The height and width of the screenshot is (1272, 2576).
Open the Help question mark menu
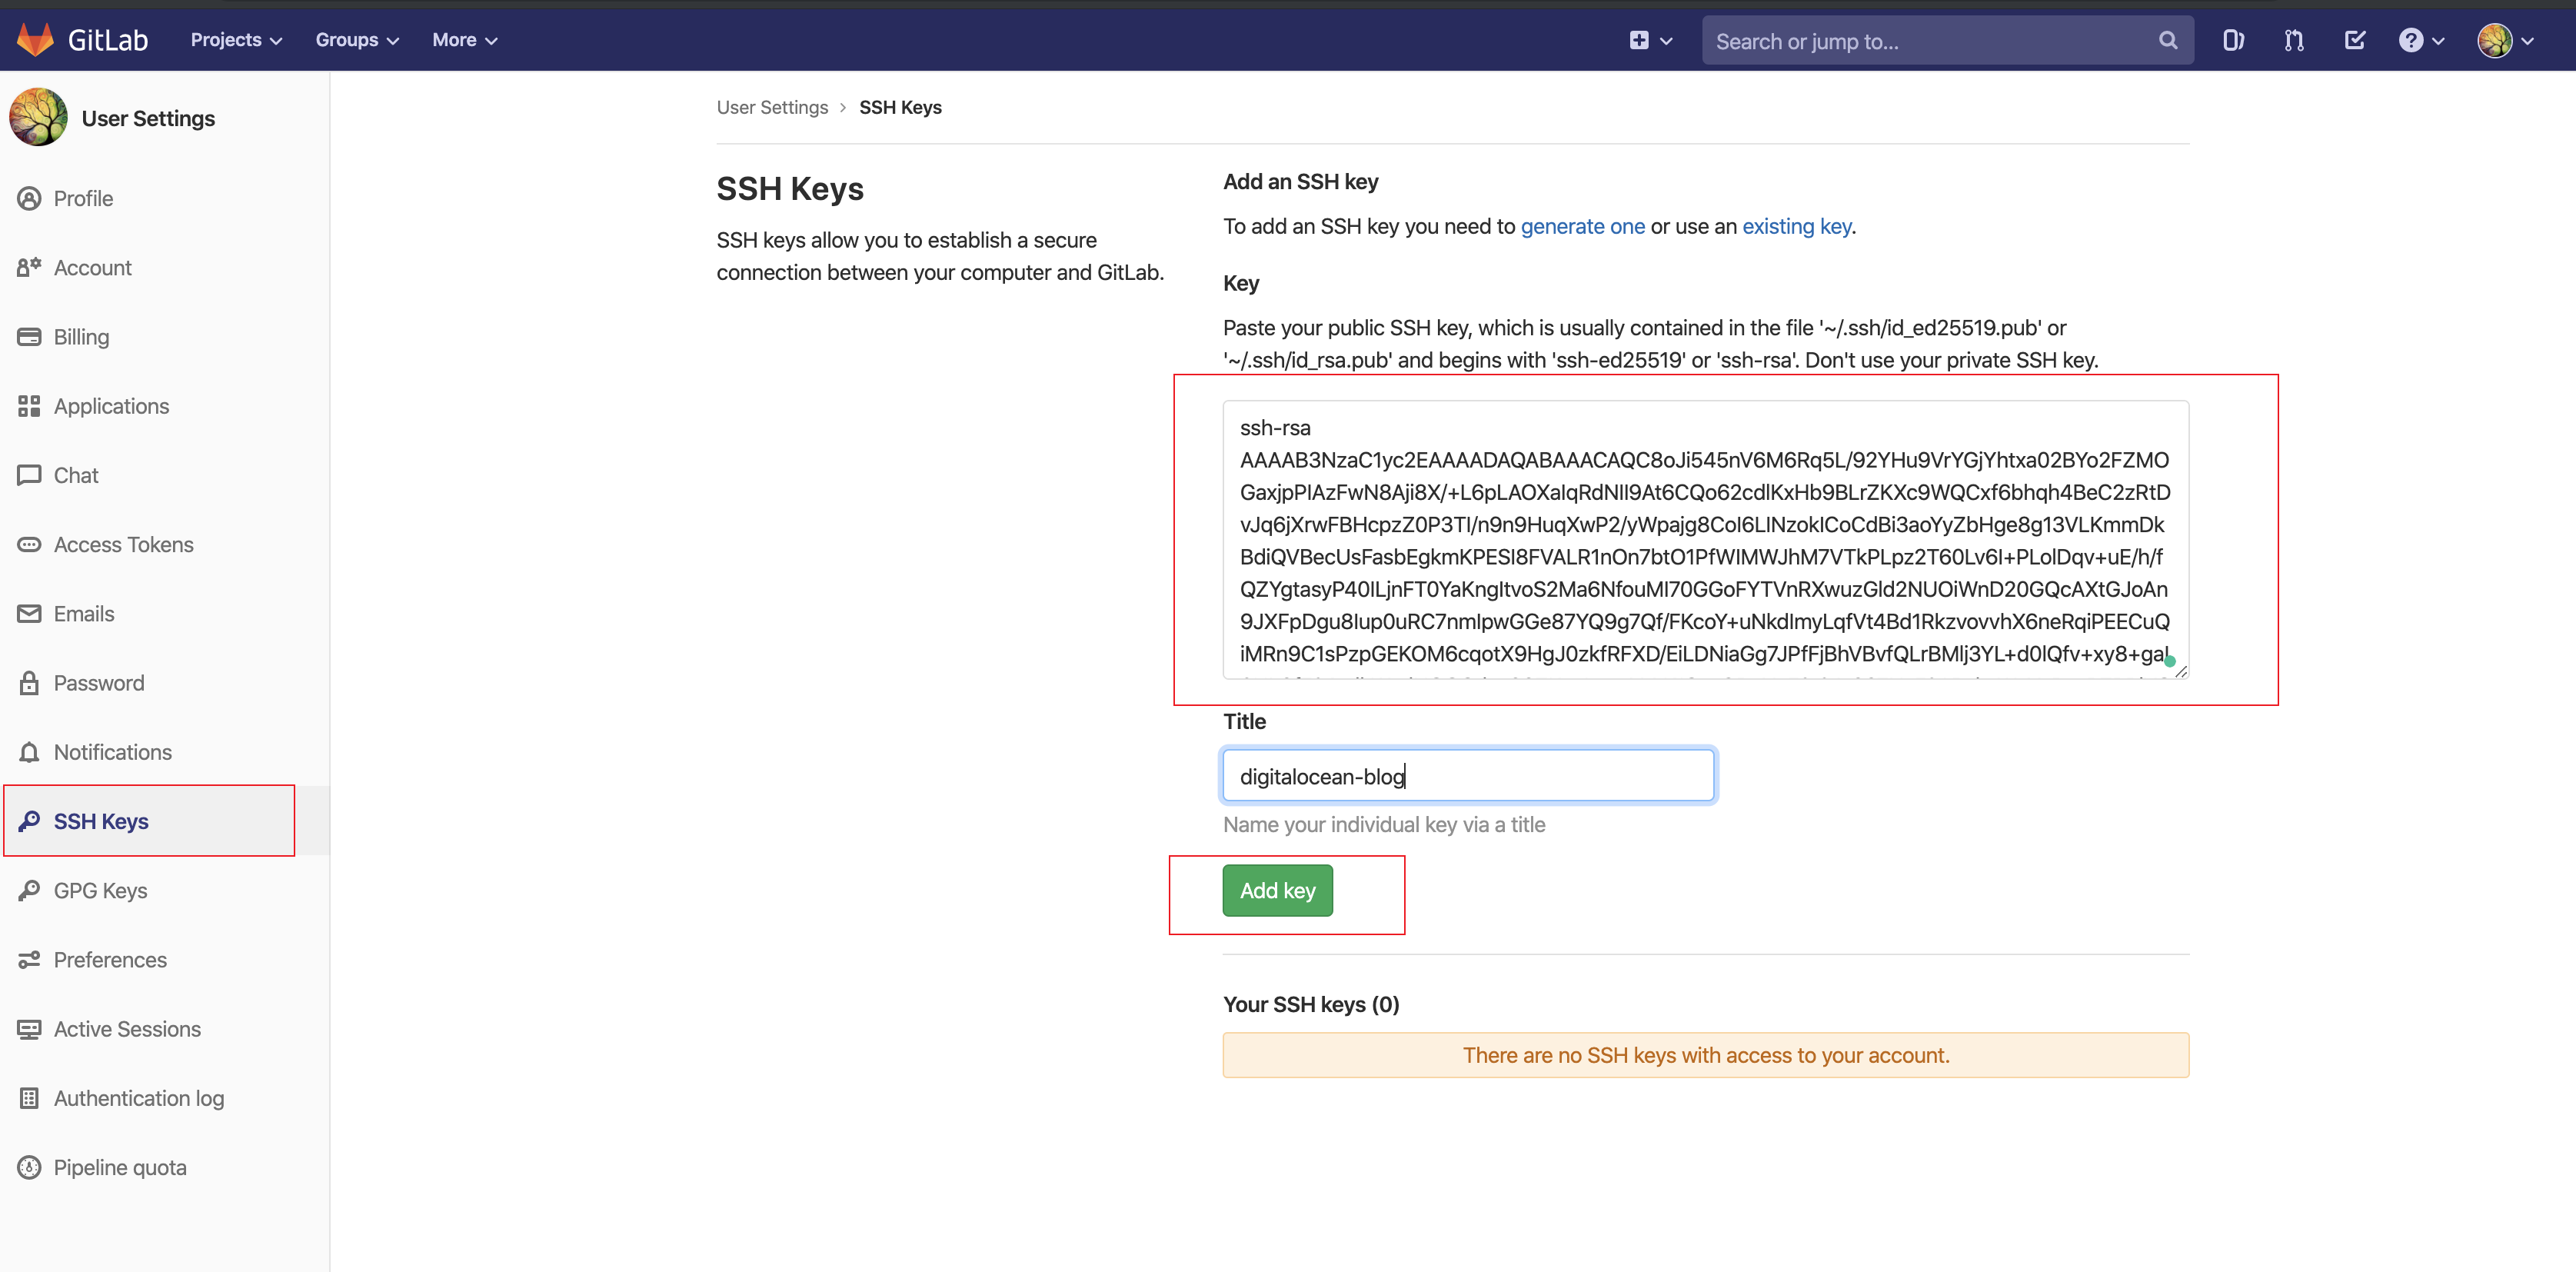pos(2420,40)
